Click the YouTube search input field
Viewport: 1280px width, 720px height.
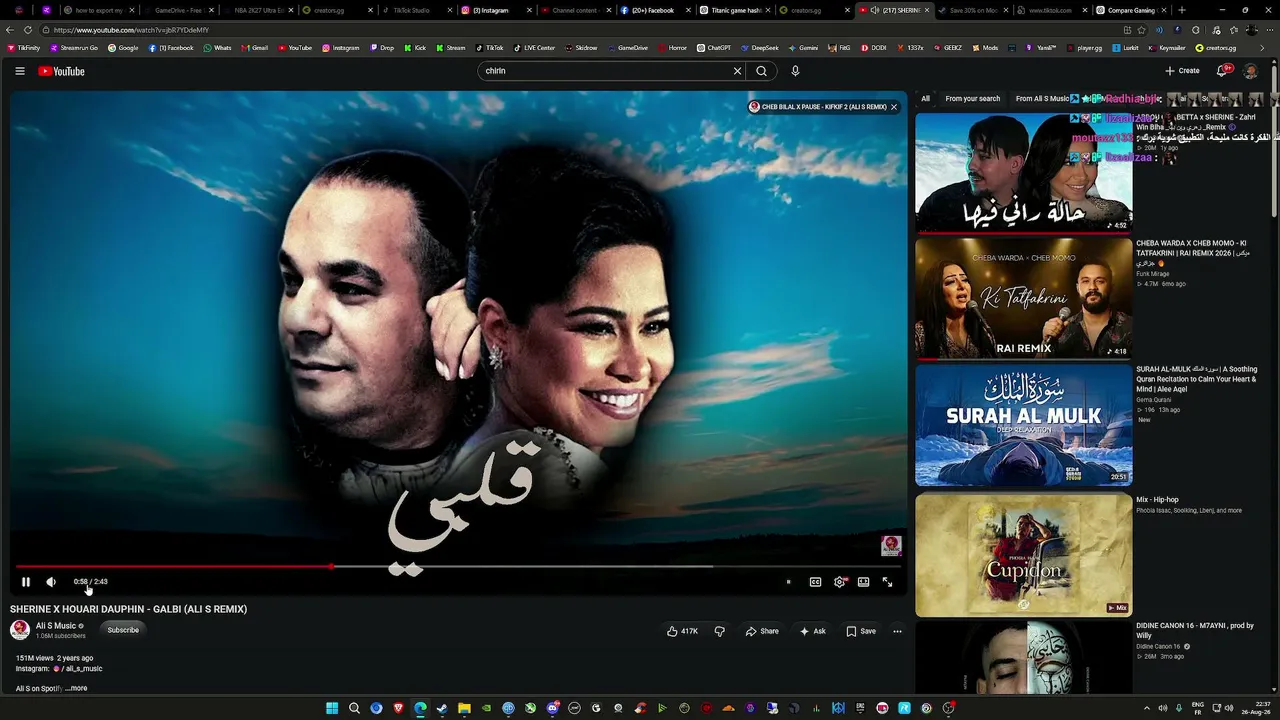pos(605,71)
